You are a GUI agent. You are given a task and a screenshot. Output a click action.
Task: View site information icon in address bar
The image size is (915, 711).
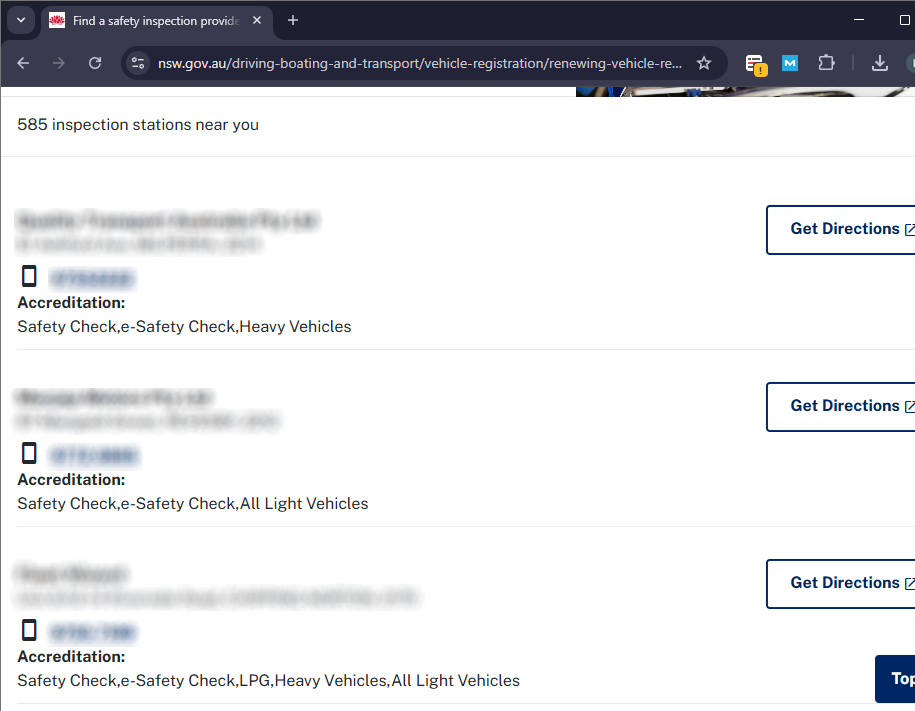(x=138, y=63)
